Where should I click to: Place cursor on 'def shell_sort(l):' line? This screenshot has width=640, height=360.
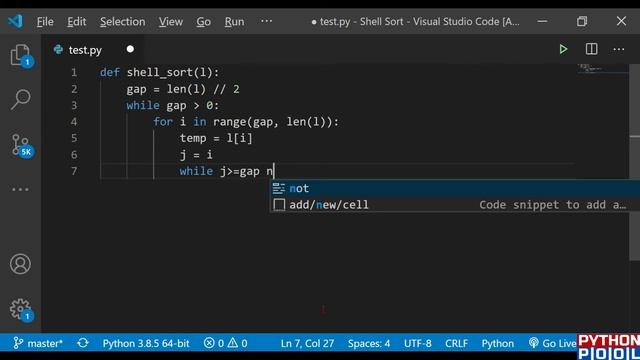(160, 73)
